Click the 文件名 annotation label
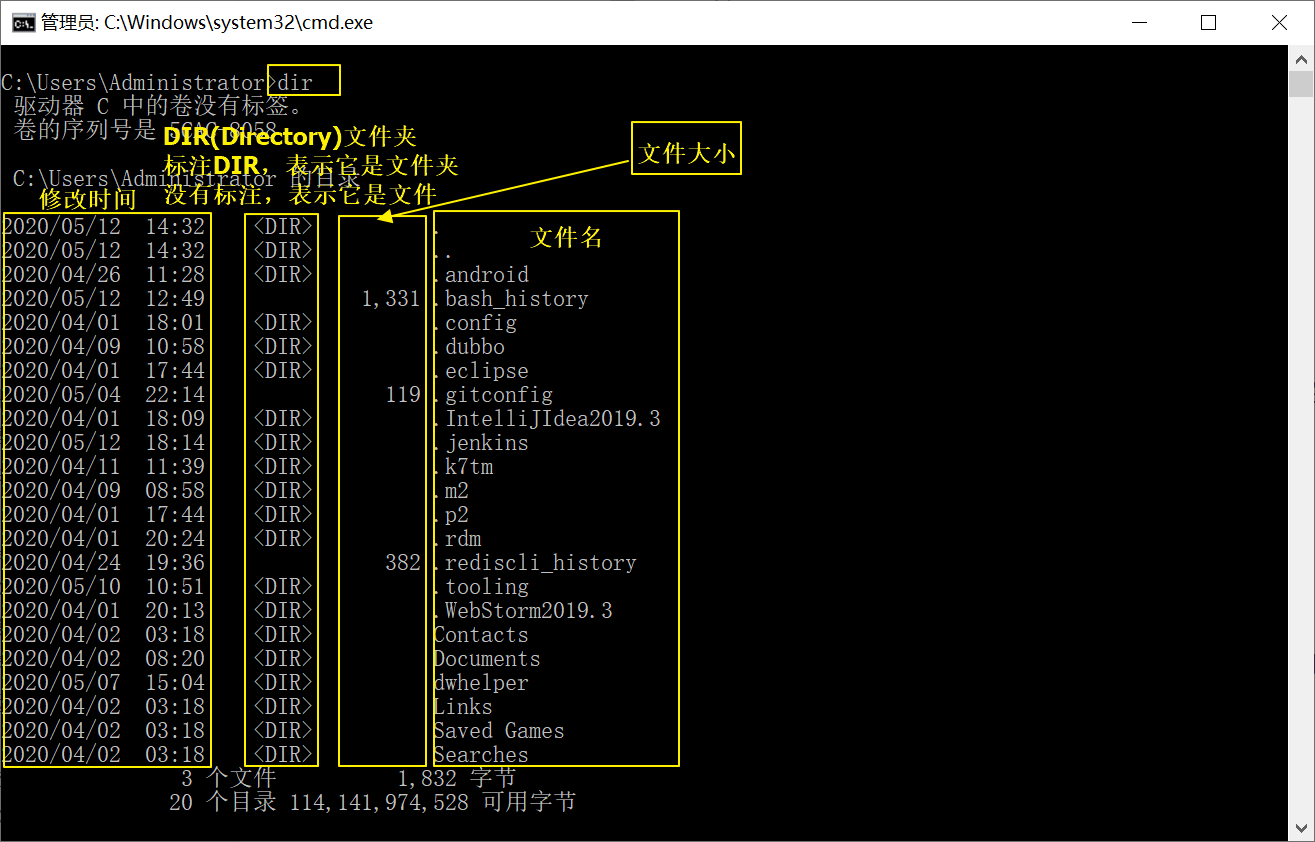This screenshot has width=1315, height=842. tap(567, 237)
